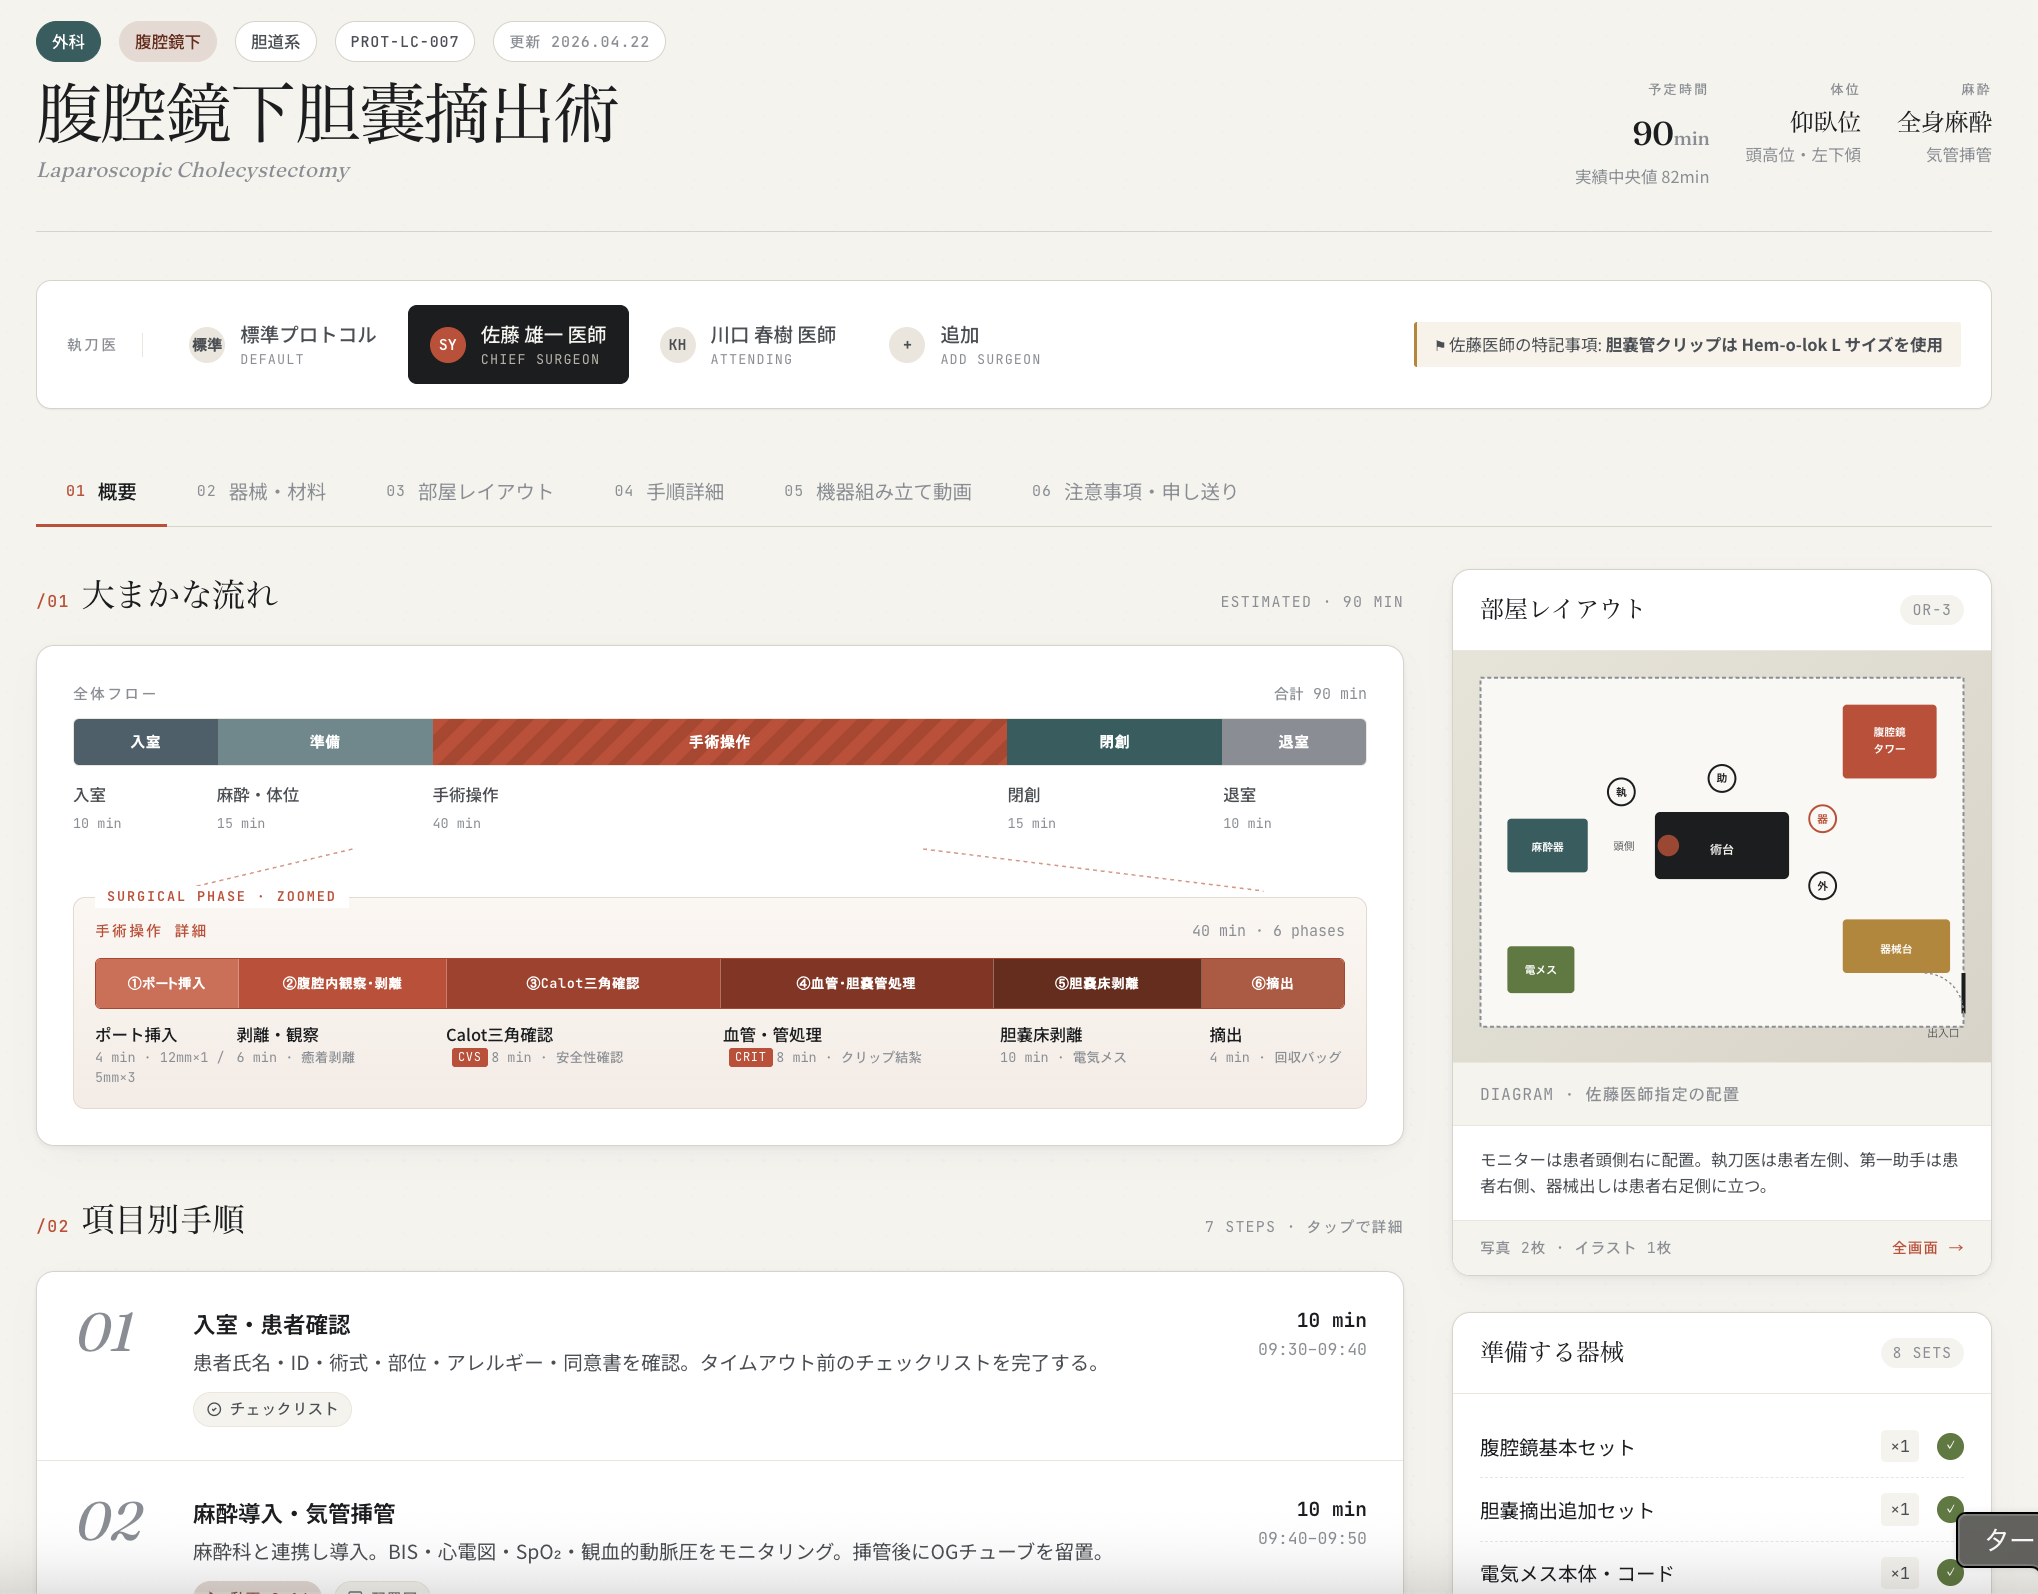Click the 標準 round protocol avatar
Image resolution: width=2038 pixels, height=1594 pixels.
(207, 345)
